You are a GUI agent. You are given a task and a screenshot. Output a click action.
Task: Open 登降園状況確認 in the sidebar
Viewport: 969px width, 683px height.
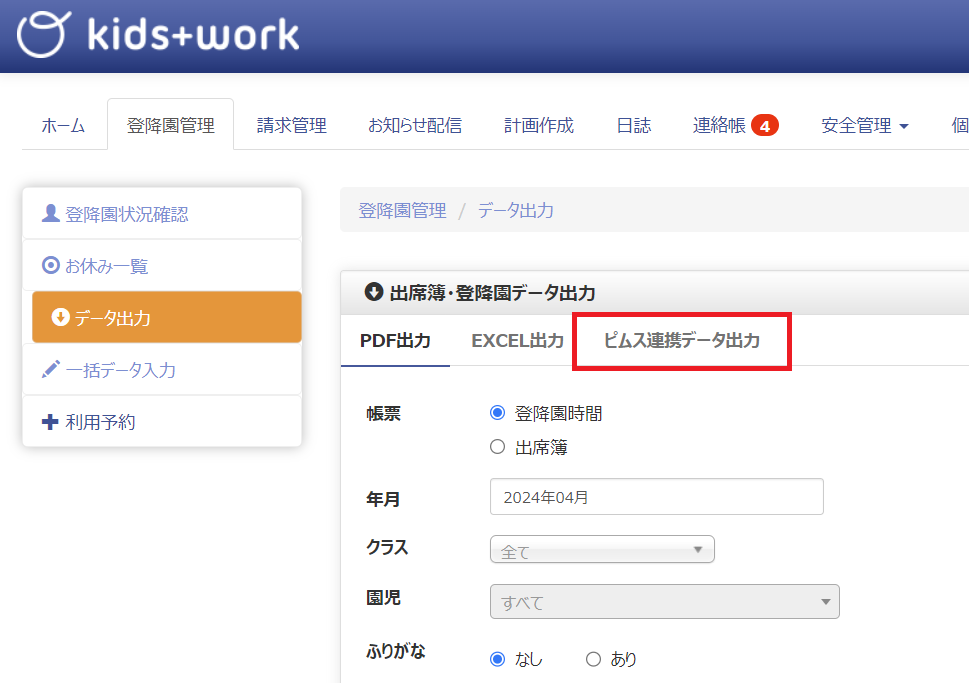click(162, 214)
